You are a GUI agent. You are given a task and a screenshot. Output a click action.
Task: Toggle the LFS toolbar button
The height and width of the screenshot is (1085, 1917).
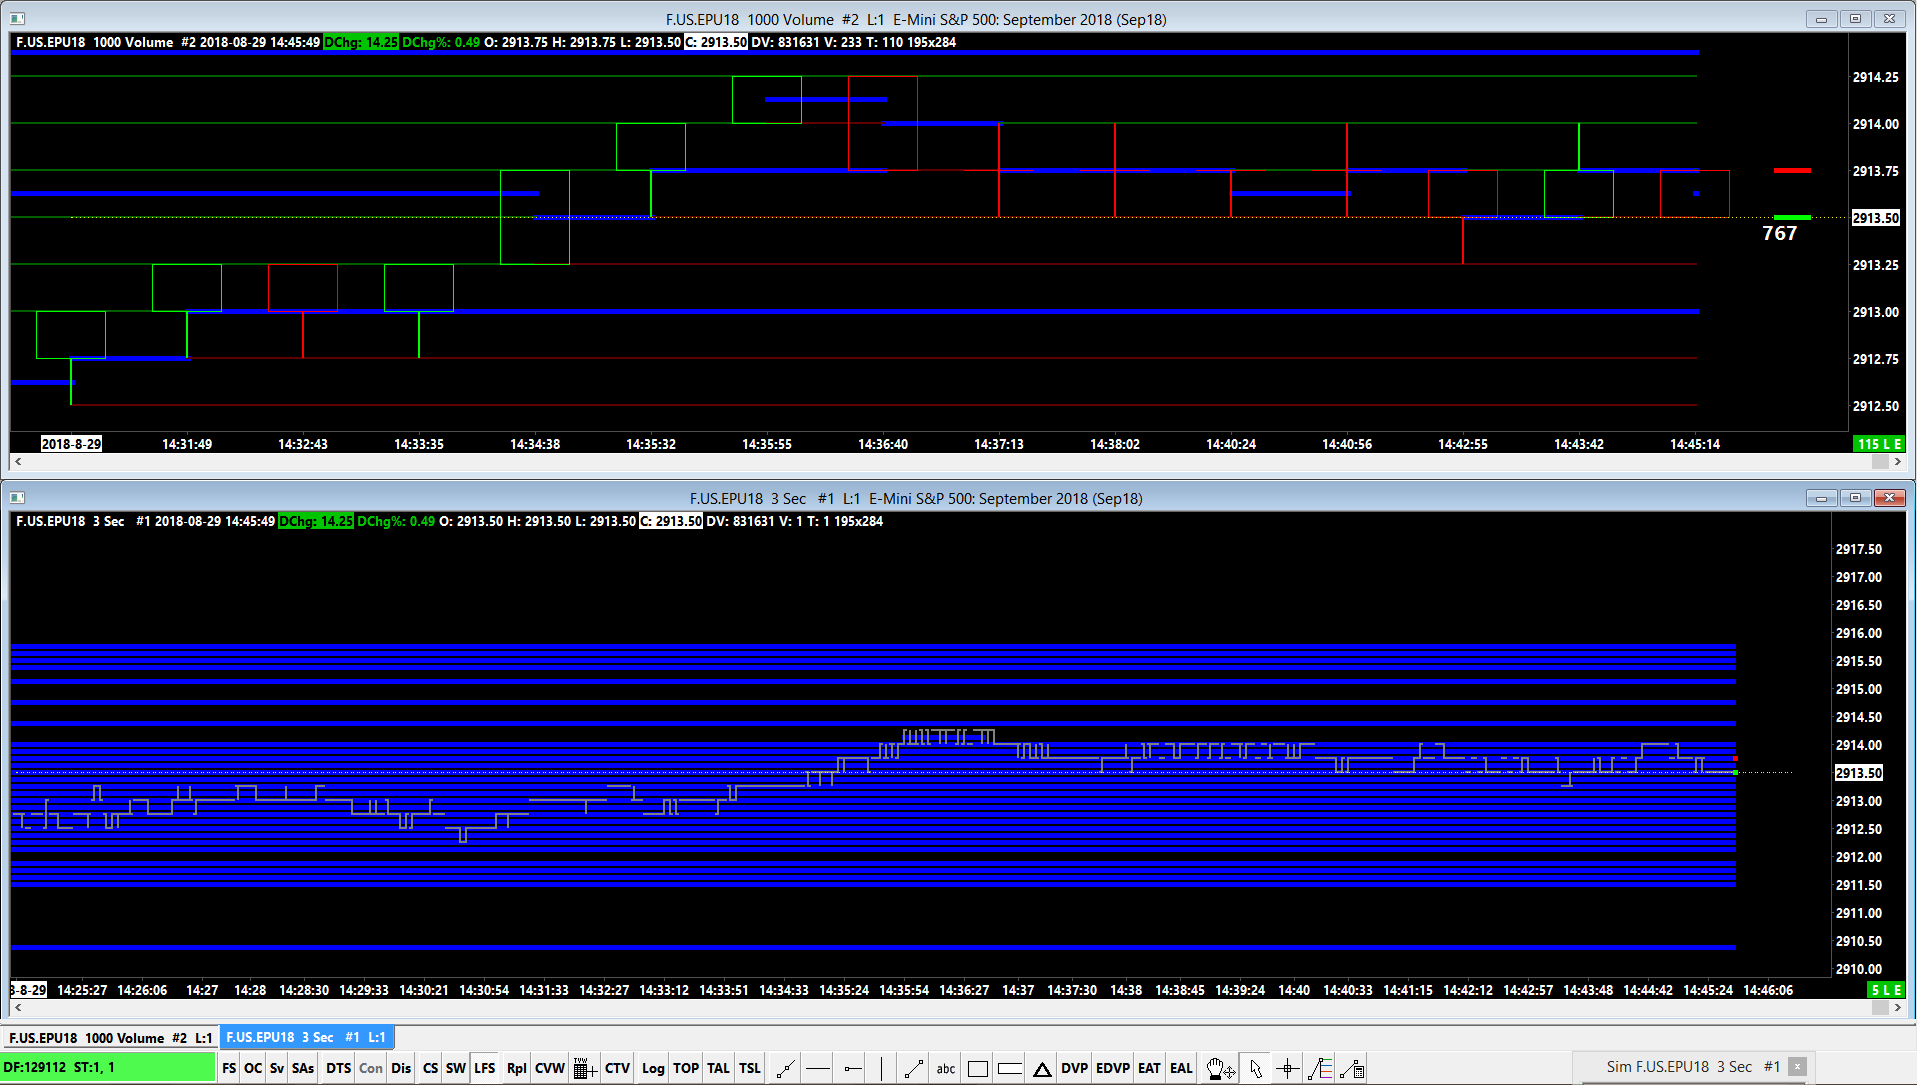[485, 1068]
